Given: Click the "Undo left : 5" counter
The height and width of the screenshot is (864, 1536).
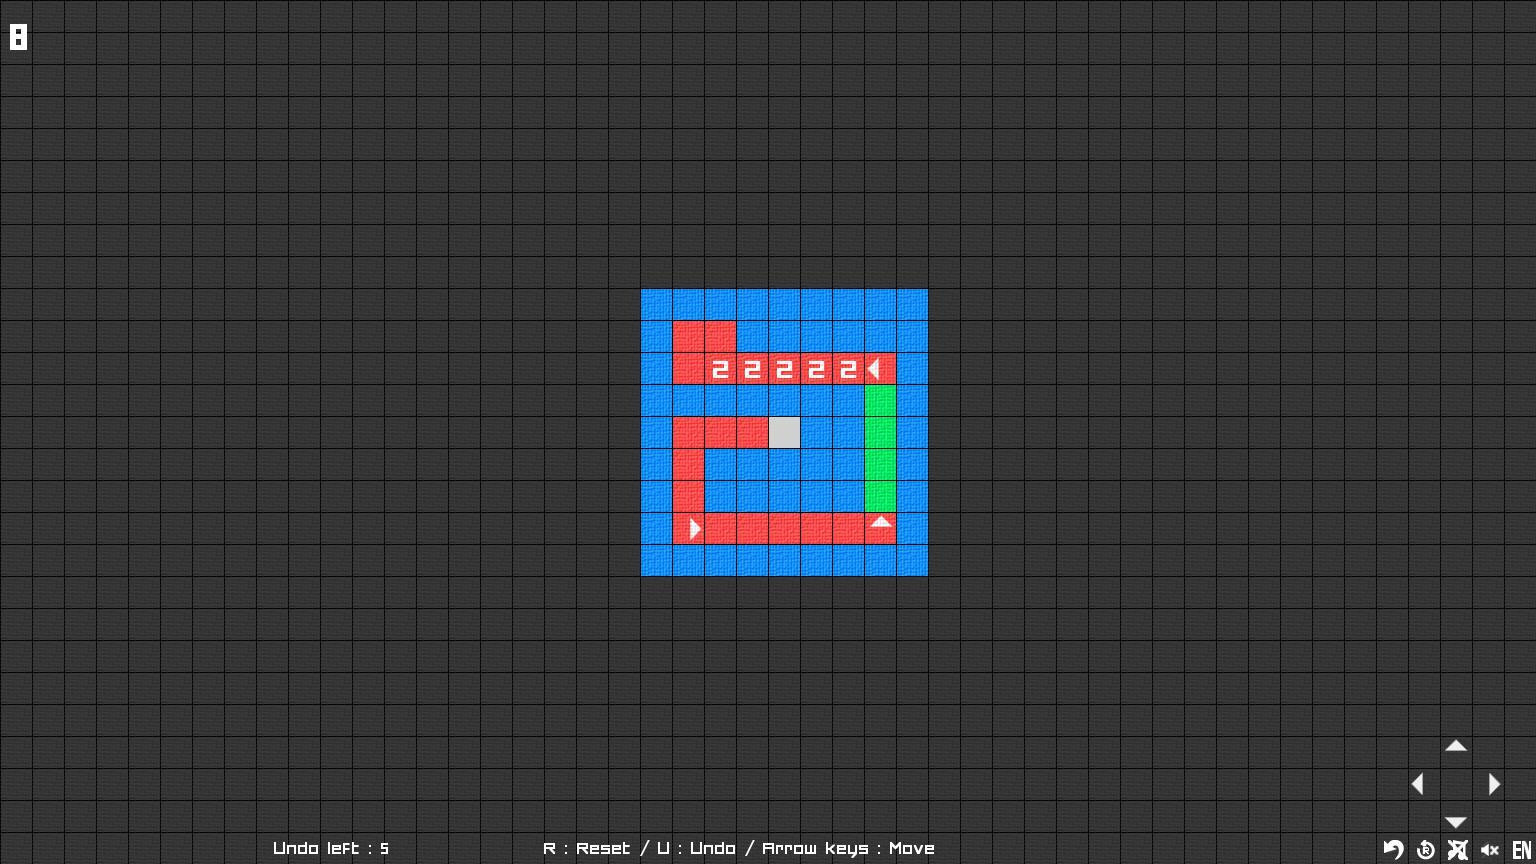Looking at the screenshot, I should [x=331, y=848].
